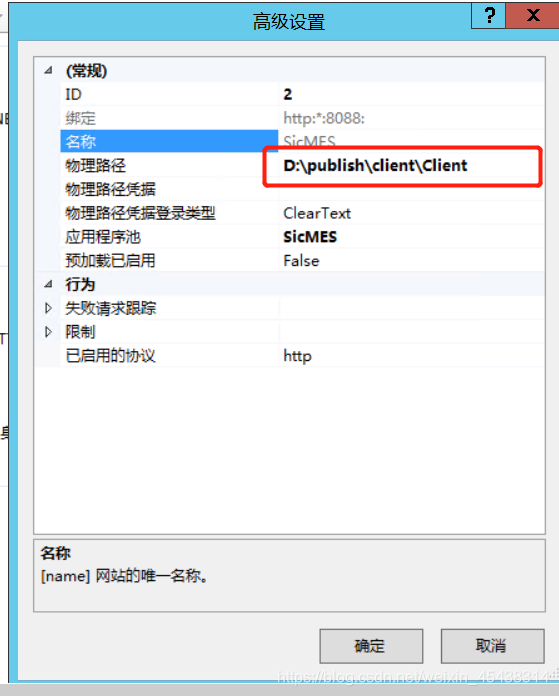Select the 已启用的协议 row
The height and width of the screenshot is (696, 559).
(302, 356)
